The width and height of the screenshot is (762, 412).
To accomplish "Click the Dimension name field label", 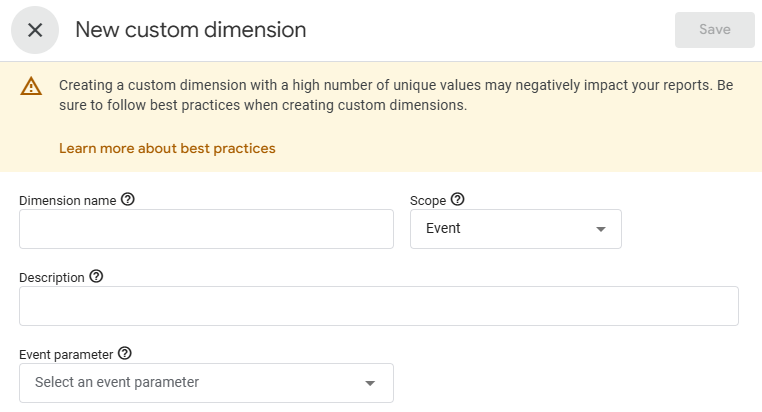I will [68, 201].
